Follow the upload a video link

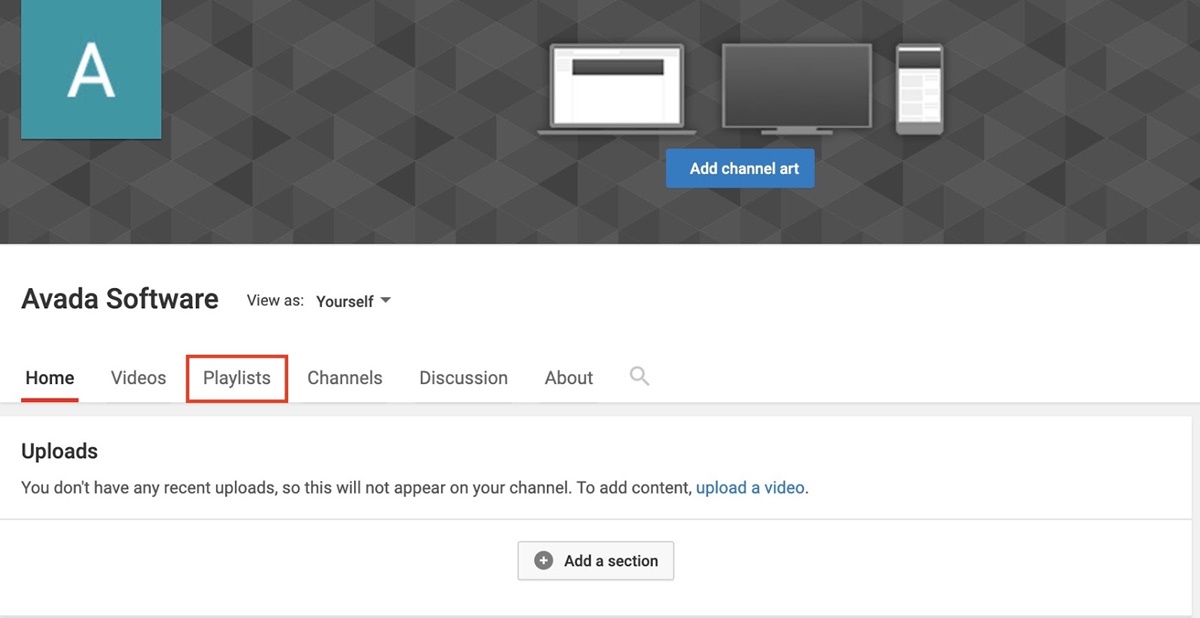click(x=750, y=488)
